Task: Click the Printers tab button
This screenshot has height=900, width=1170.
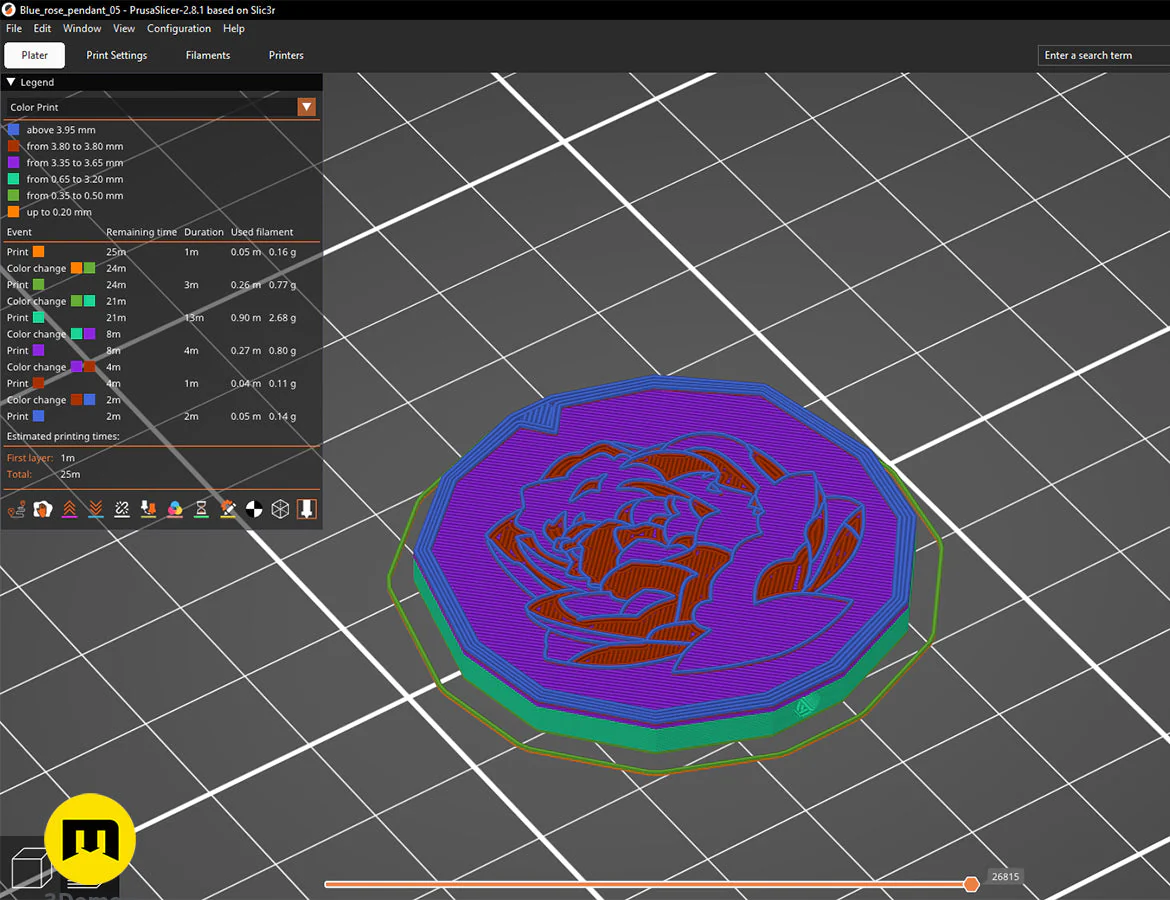Action: tap(286, 55)
